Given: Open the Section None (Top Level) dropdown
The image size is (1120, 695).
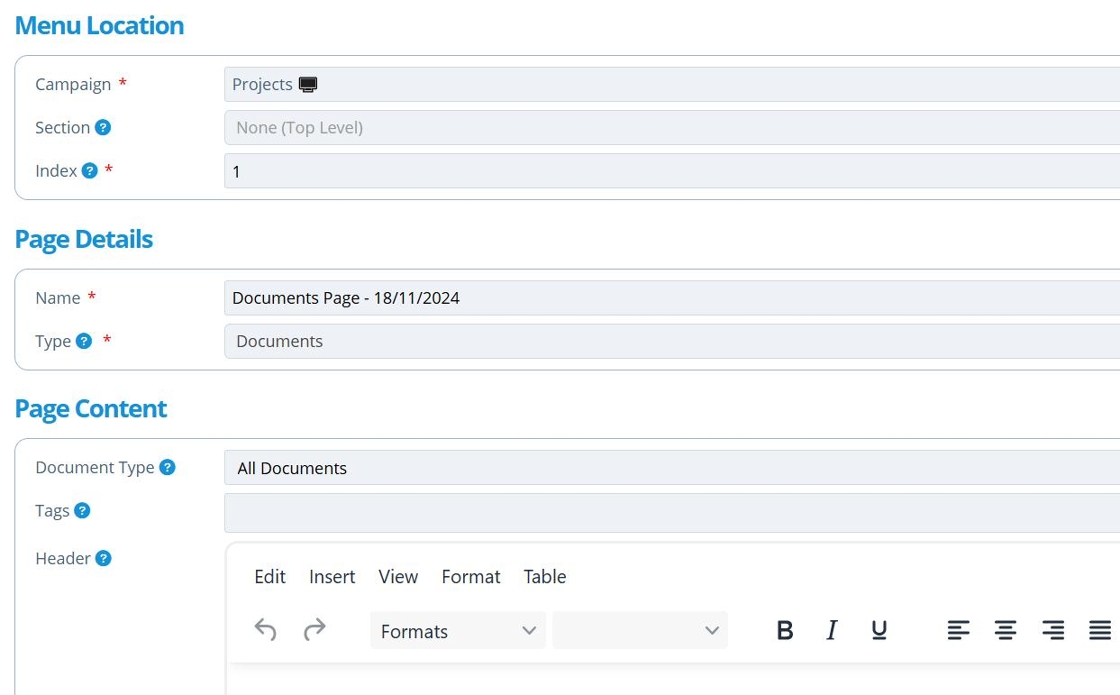Looking at the screenshot, I should coord(670,128).
